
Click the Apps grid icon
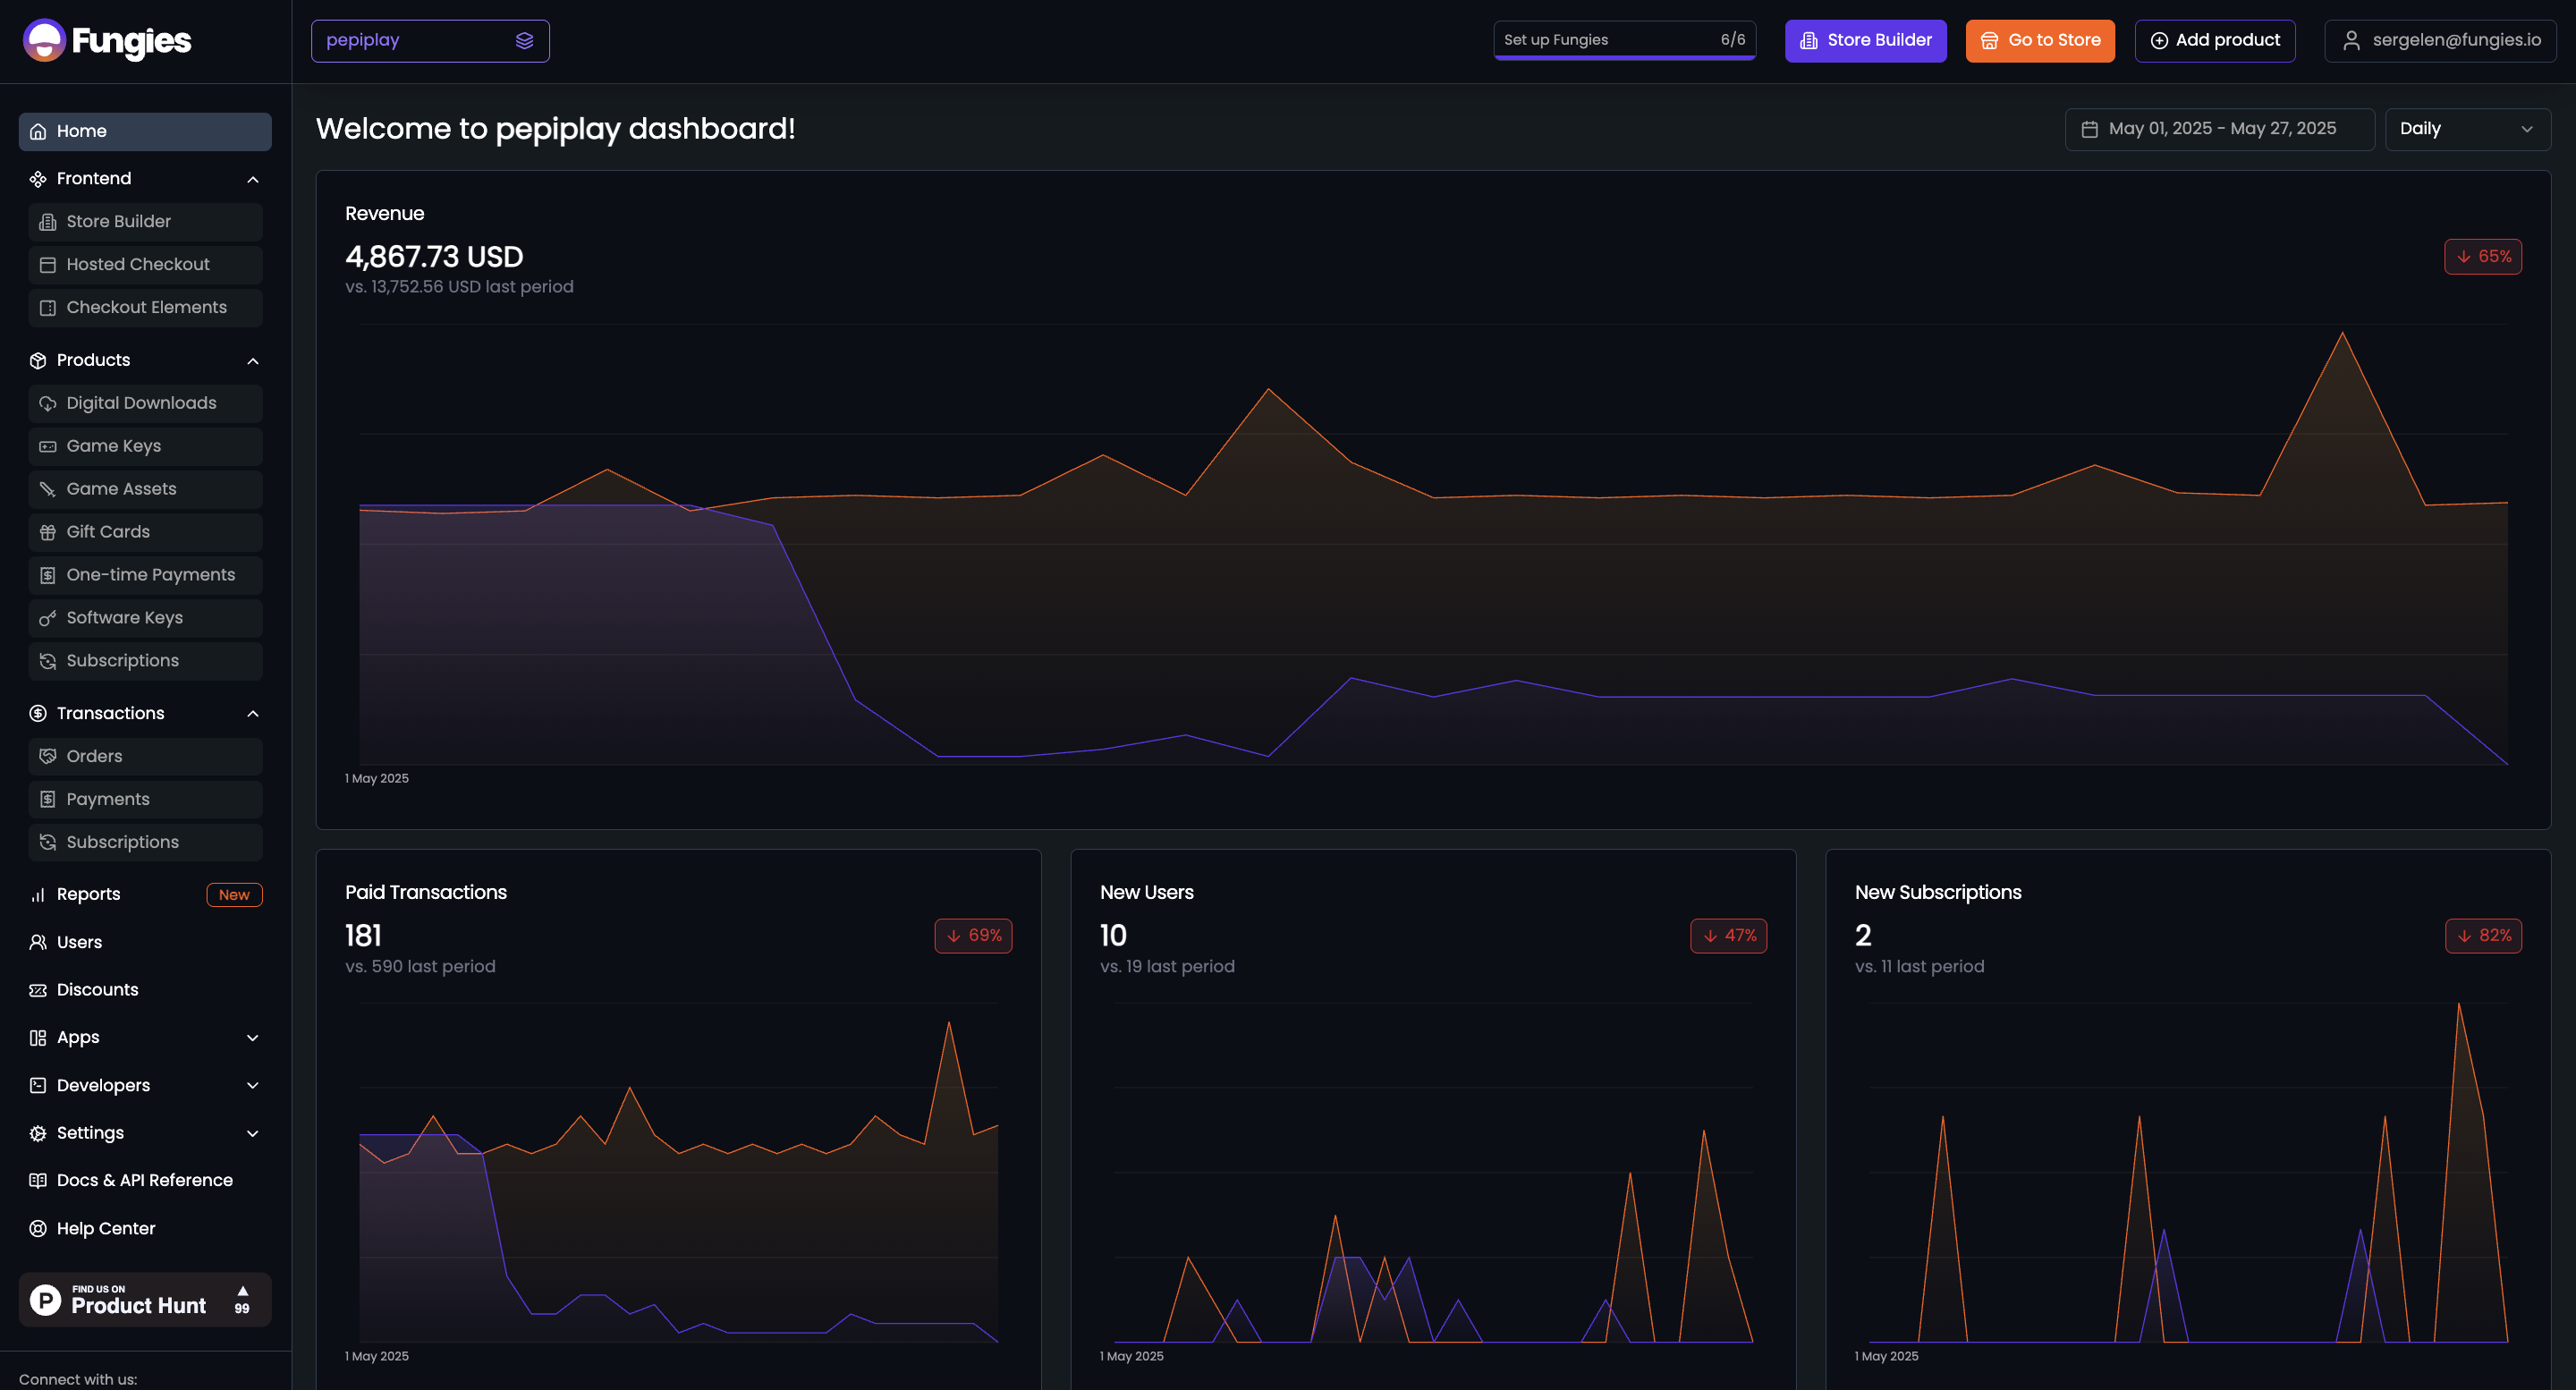38,1038
